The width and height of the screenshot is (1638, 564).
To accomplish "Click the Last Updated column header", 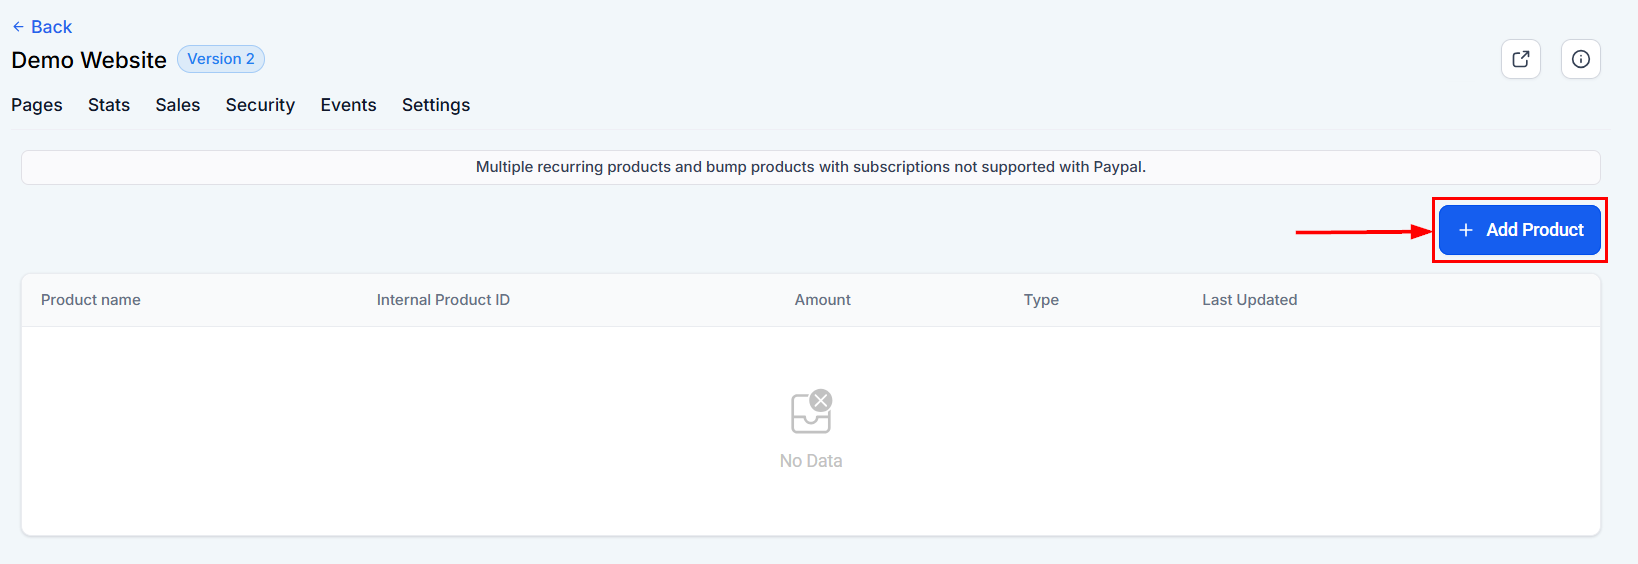I will click(1249, 300).
